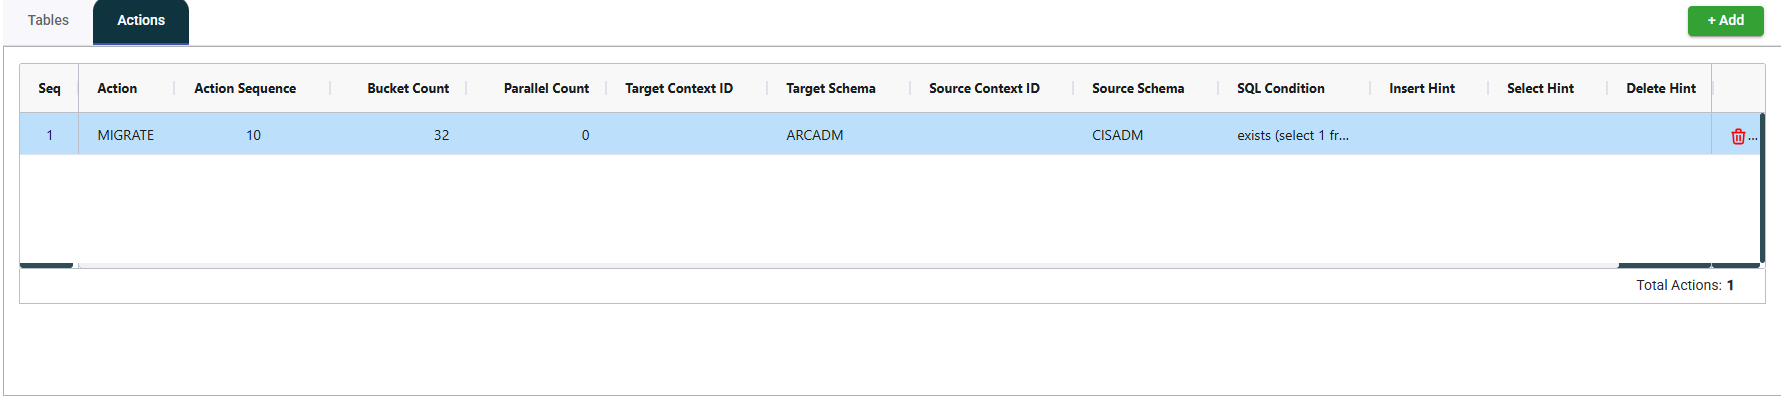Select the MIGRATE action cell
Screen dimensions: 1787x402
click(x=126, y=135)
